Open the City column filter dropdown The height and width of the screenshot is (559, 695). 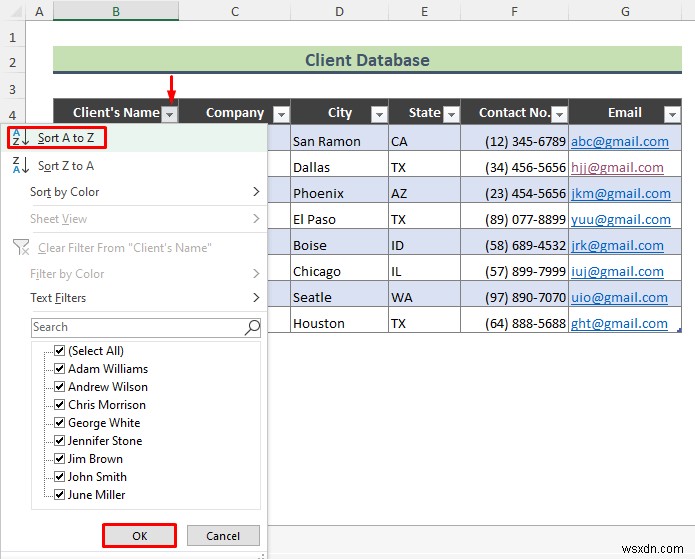point(379,114)
